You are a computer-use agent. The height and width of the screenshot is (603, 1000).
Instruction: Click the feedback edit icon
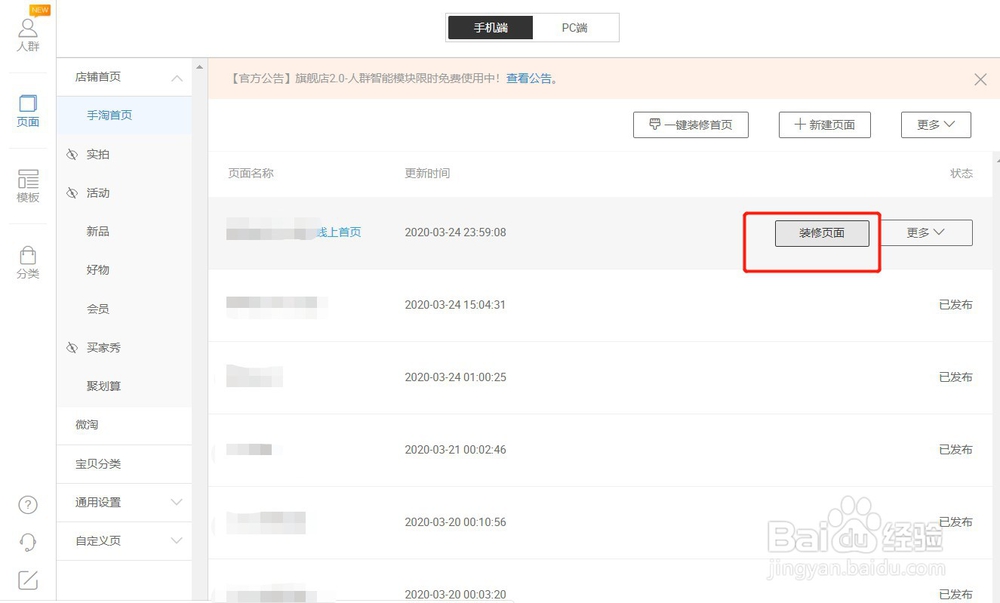coord(27,580)
